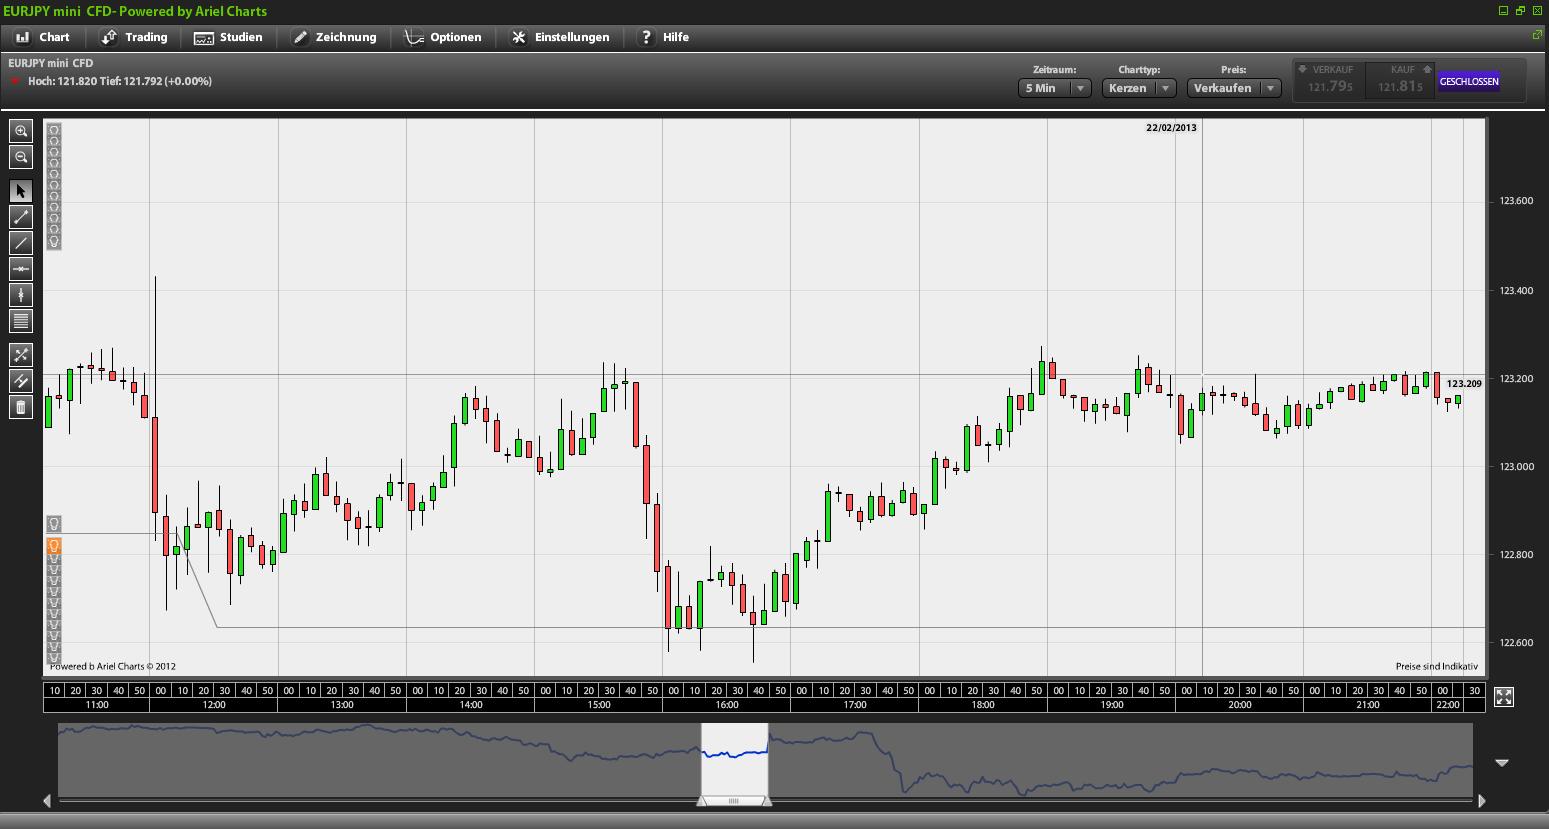Viewport: 1549px width, 829px height.
Task: Expand the Zeitraum 5 Min dropdown
Action: 1054,88
